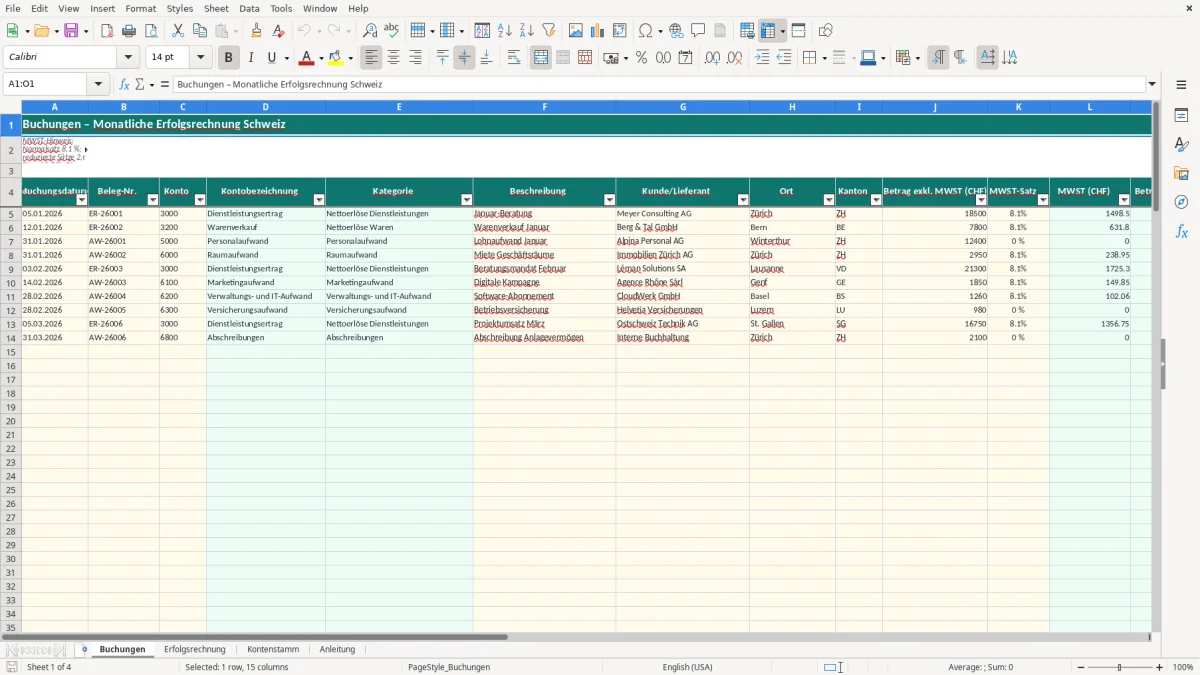Insert a chart
This screenshot has height=675, width=1200.
(x=598, y=31)
